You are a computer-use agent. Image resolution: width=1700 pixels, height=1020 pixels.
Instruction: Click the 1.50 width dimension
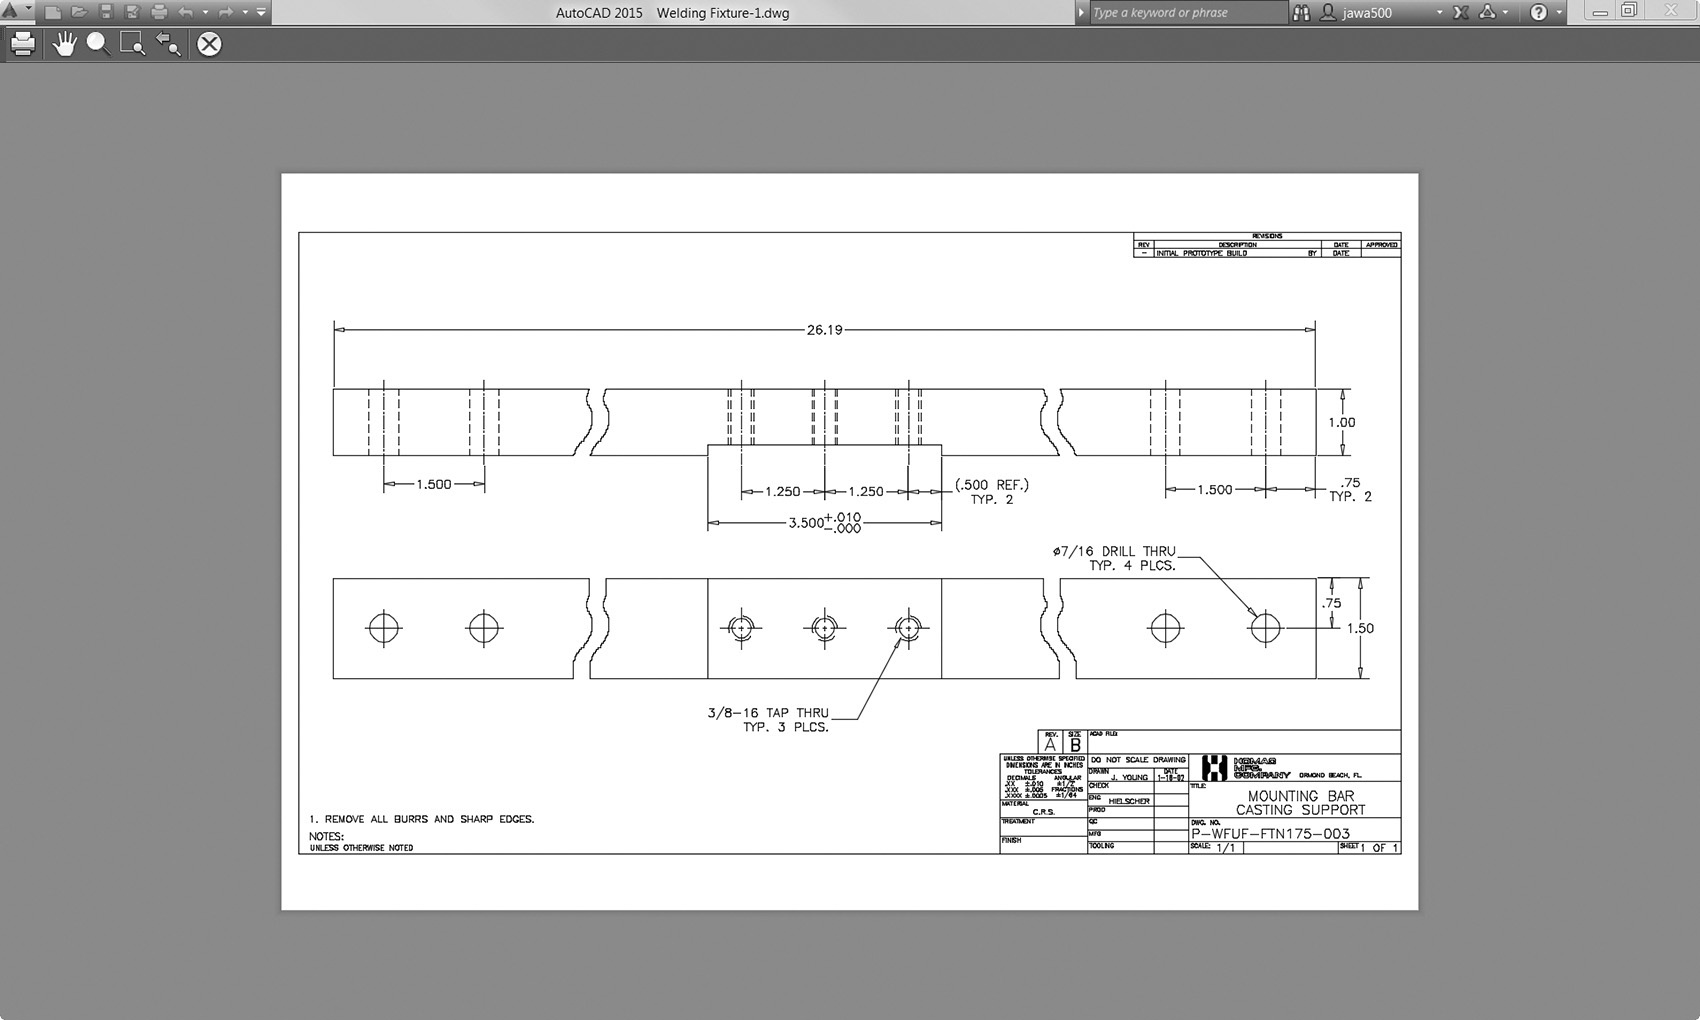pos(1360,628)
